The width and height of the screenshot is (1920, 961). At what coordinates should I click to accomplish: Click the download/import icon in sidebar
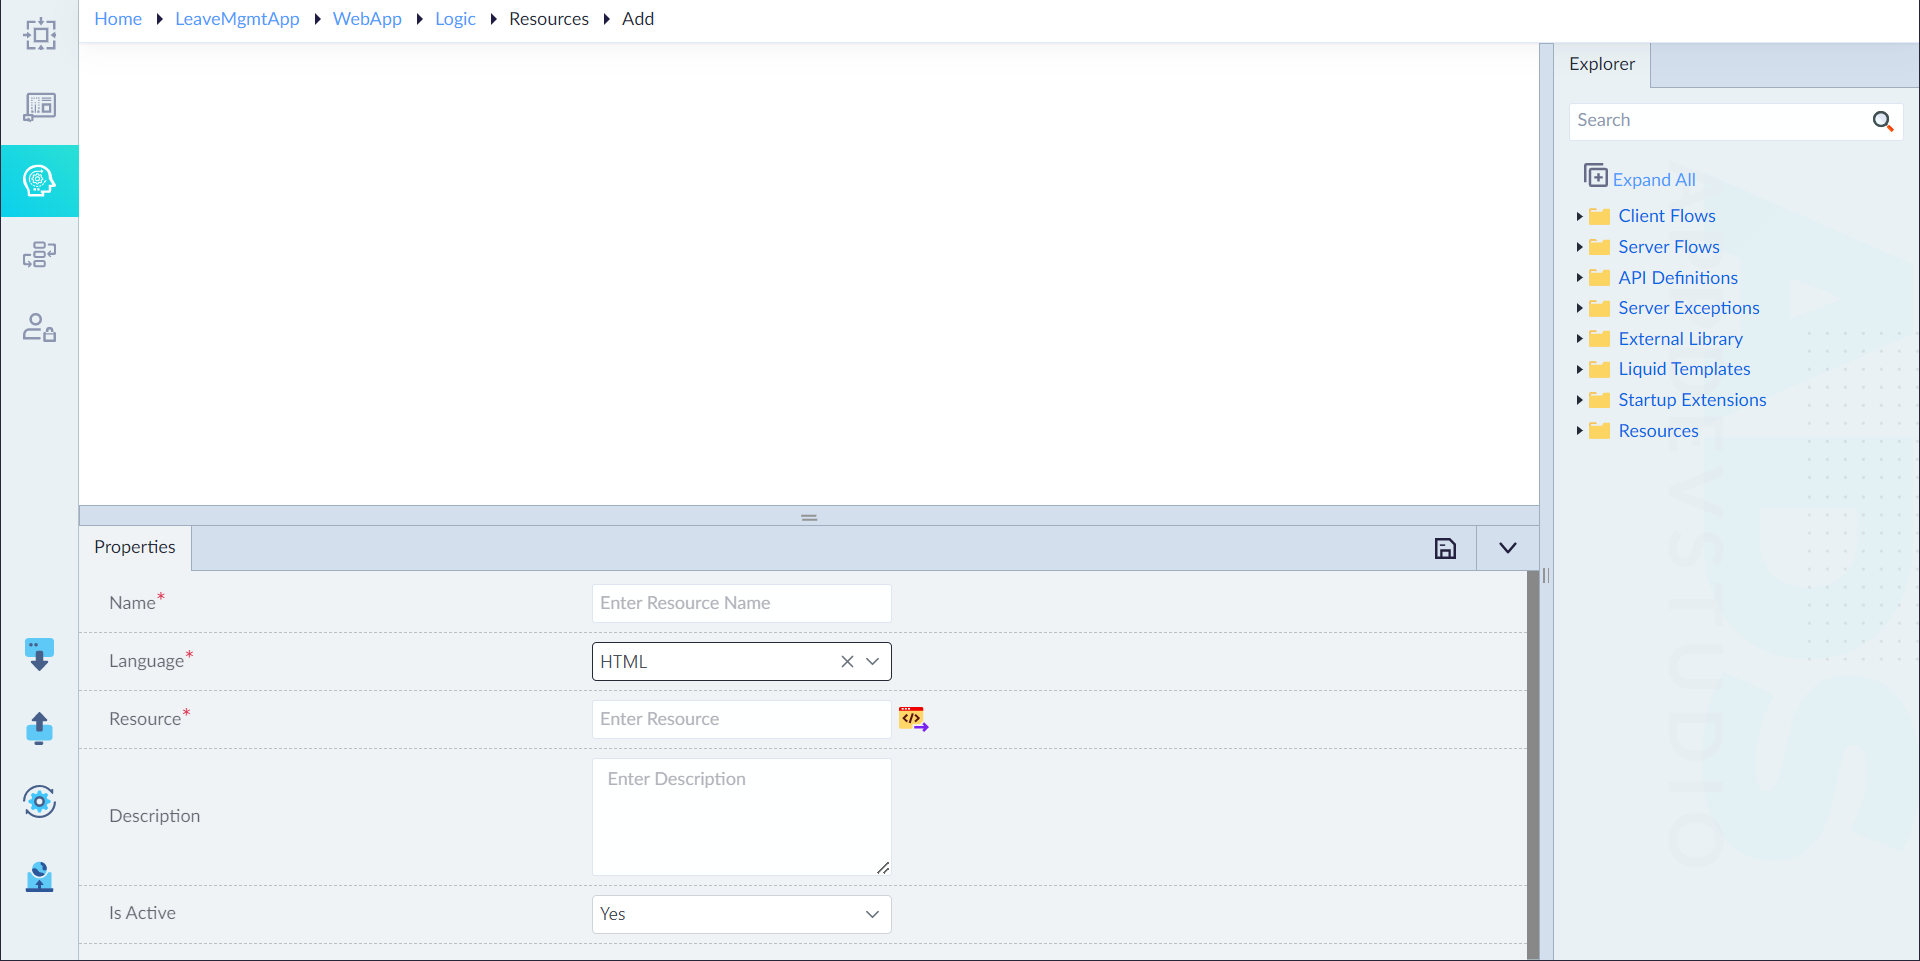(39, 654)
